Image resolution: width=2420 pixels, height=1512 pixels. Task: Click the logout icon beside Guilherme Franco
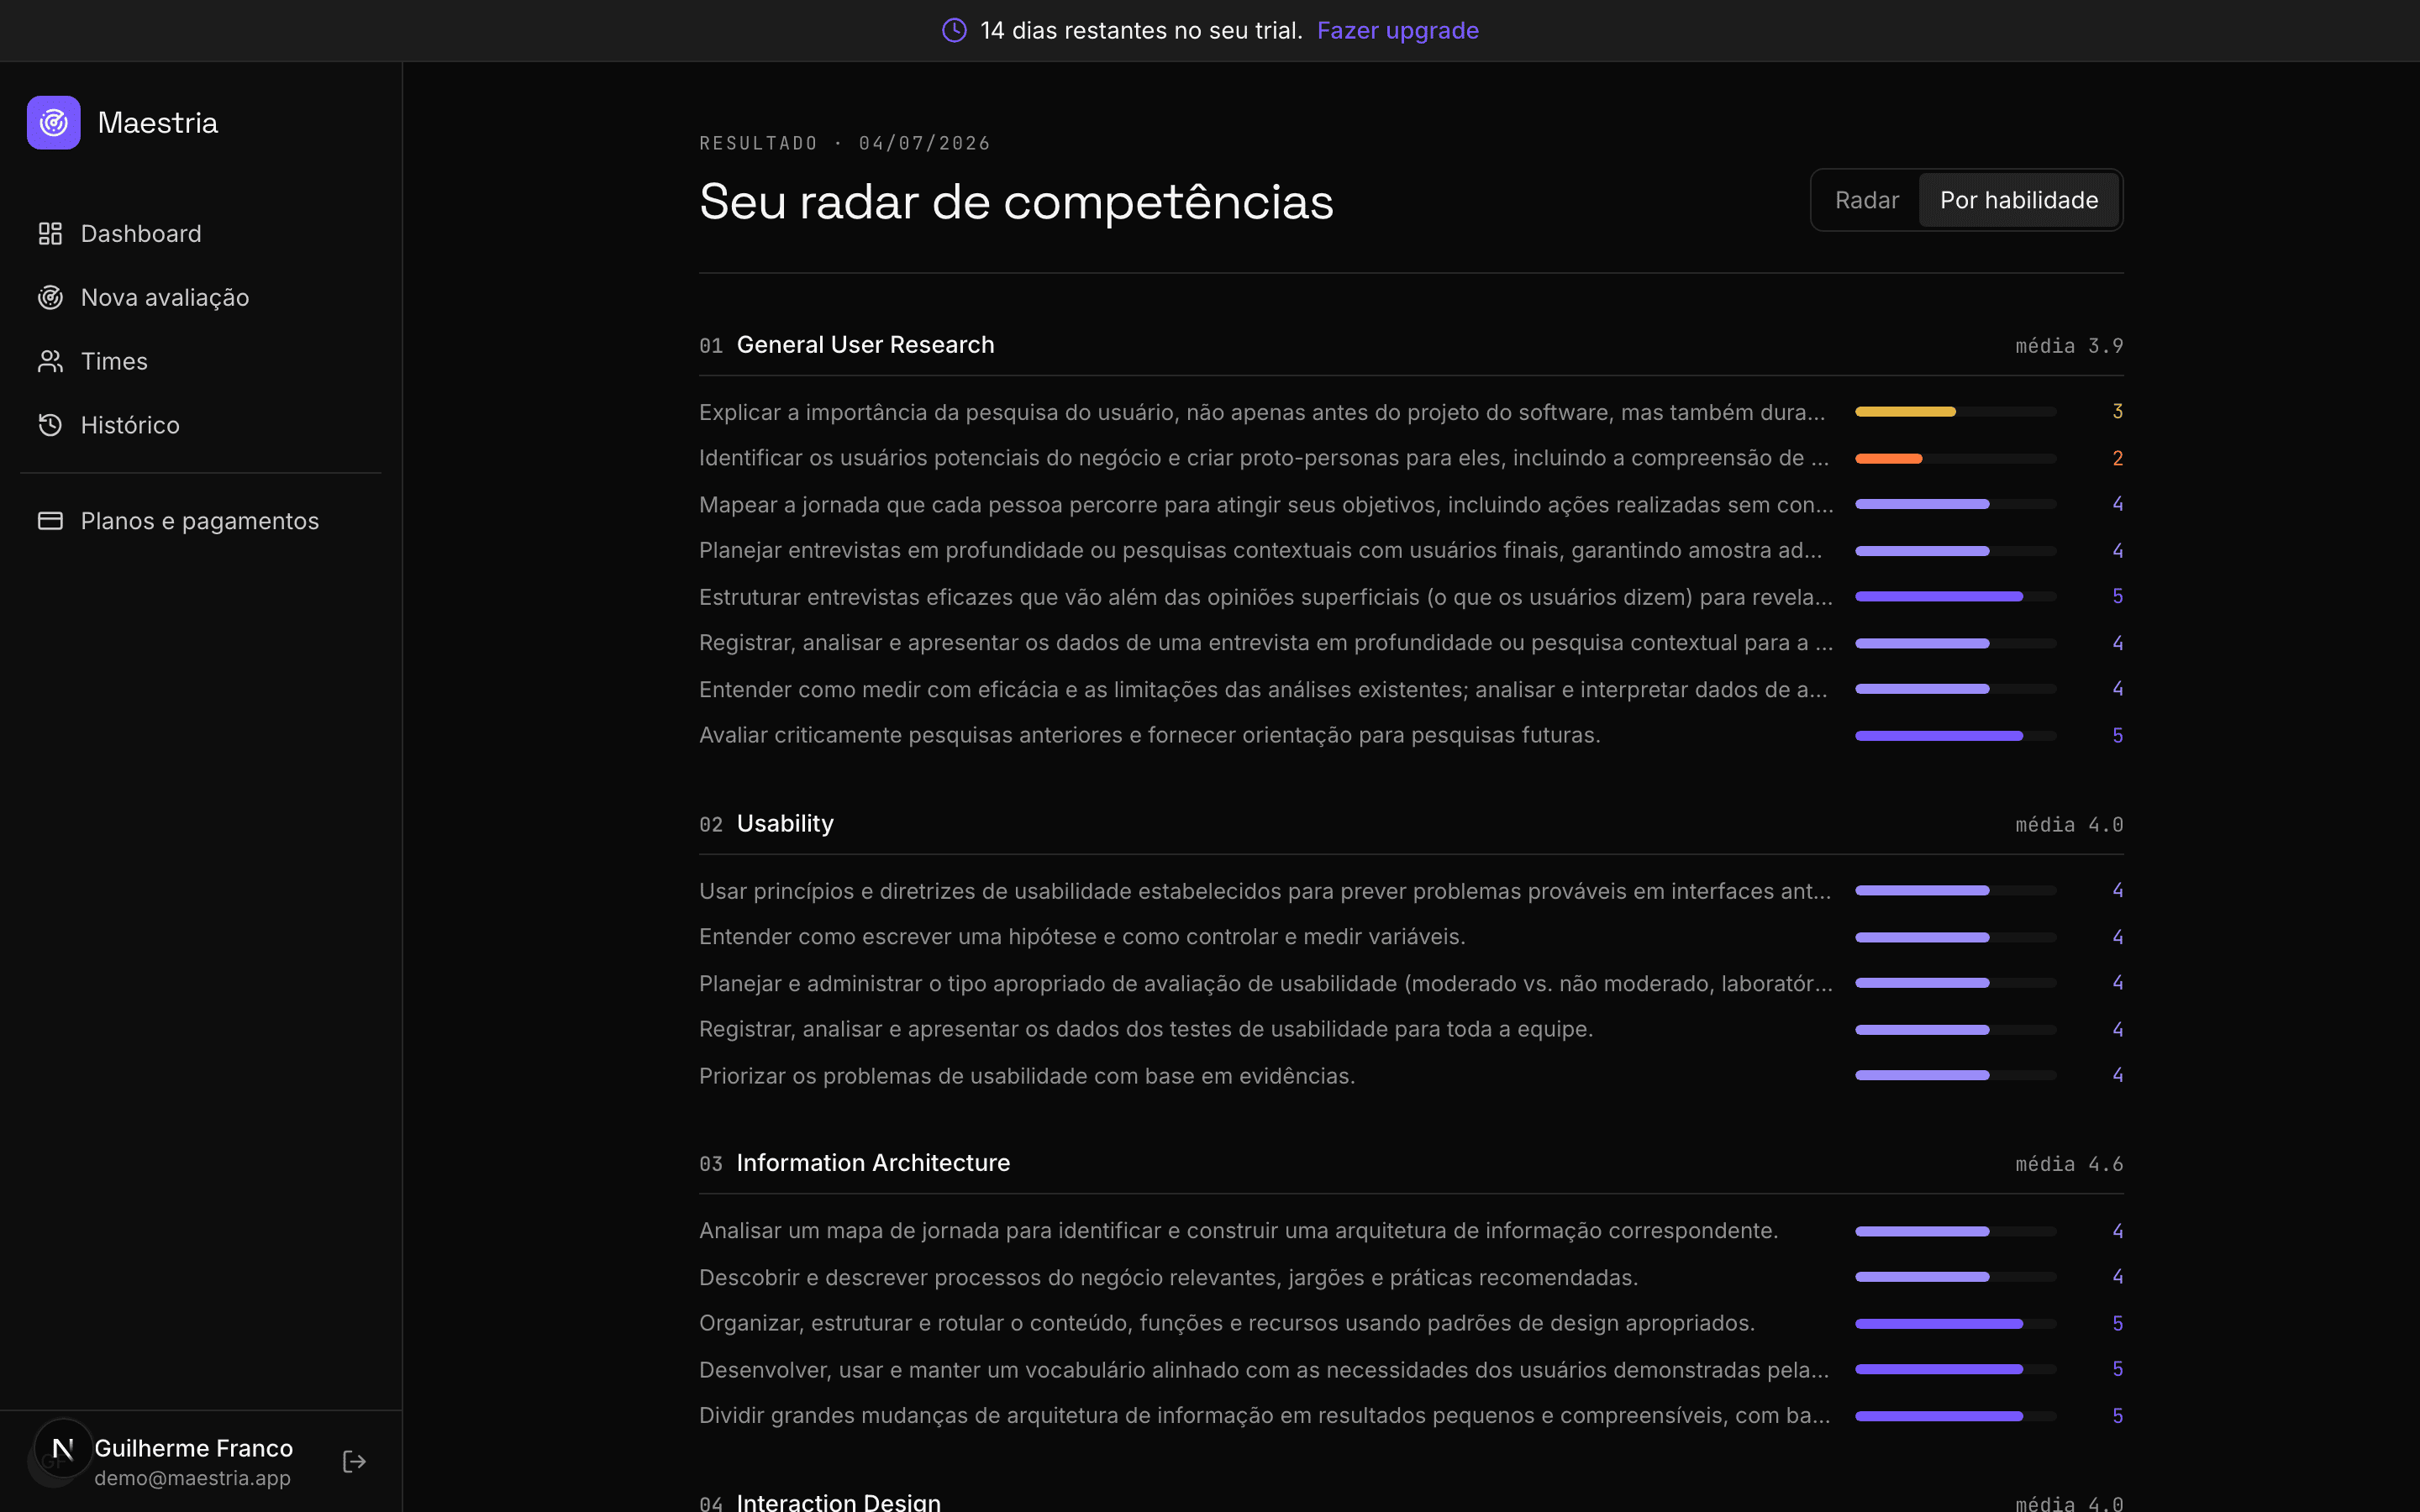354,1462
